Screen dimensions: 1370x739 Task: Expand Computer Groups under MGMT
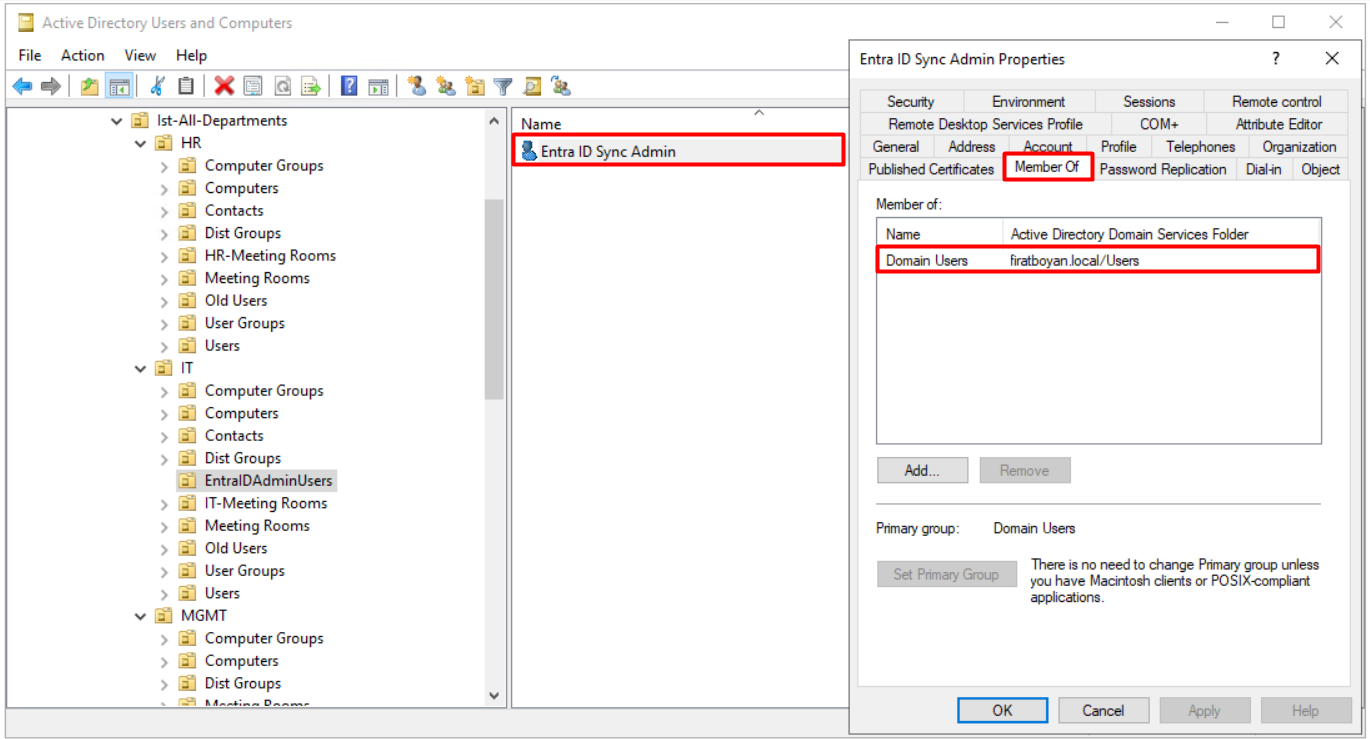click(164, 639)
